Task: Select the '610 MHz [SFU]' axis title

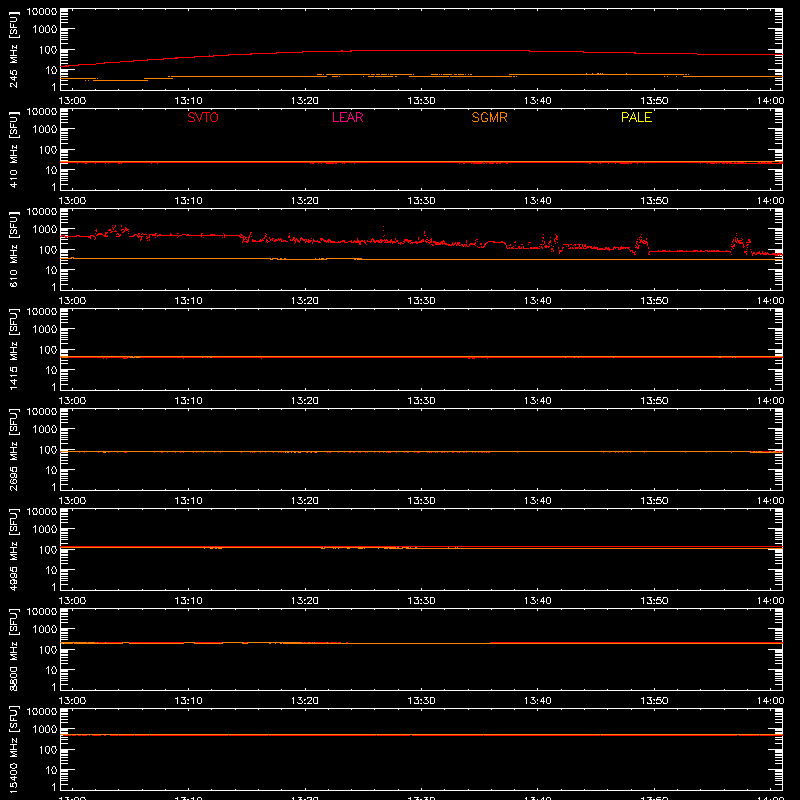Action: click(14, 250)
